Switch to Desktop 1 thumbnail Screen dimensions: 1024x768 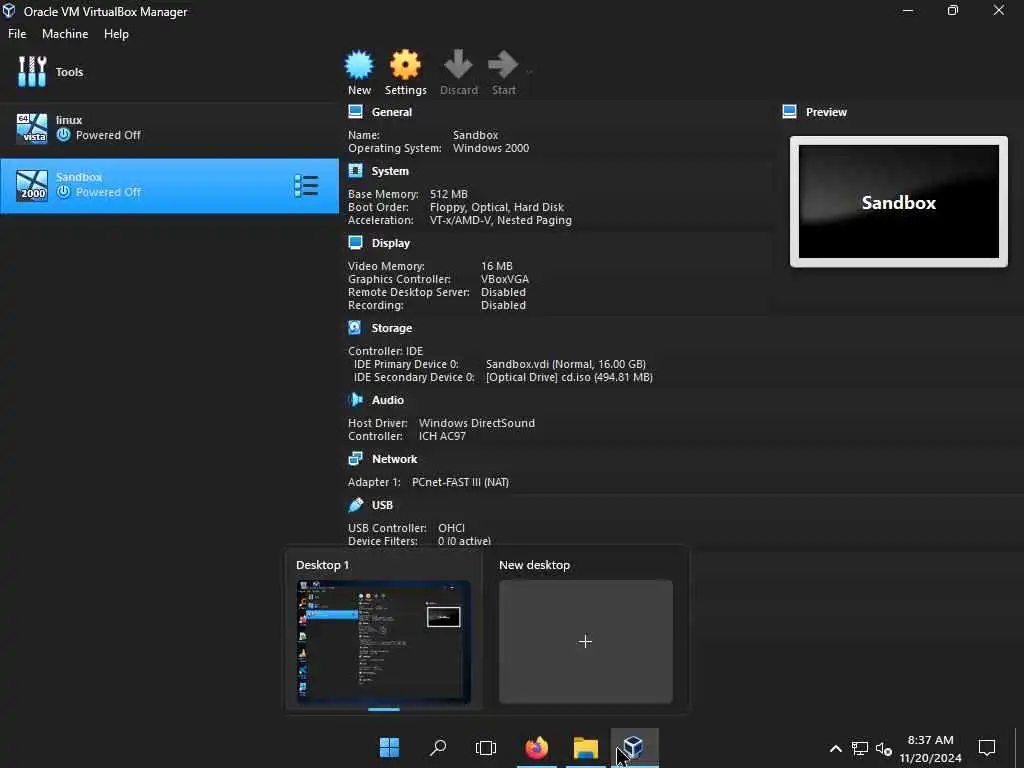point(383,642)
